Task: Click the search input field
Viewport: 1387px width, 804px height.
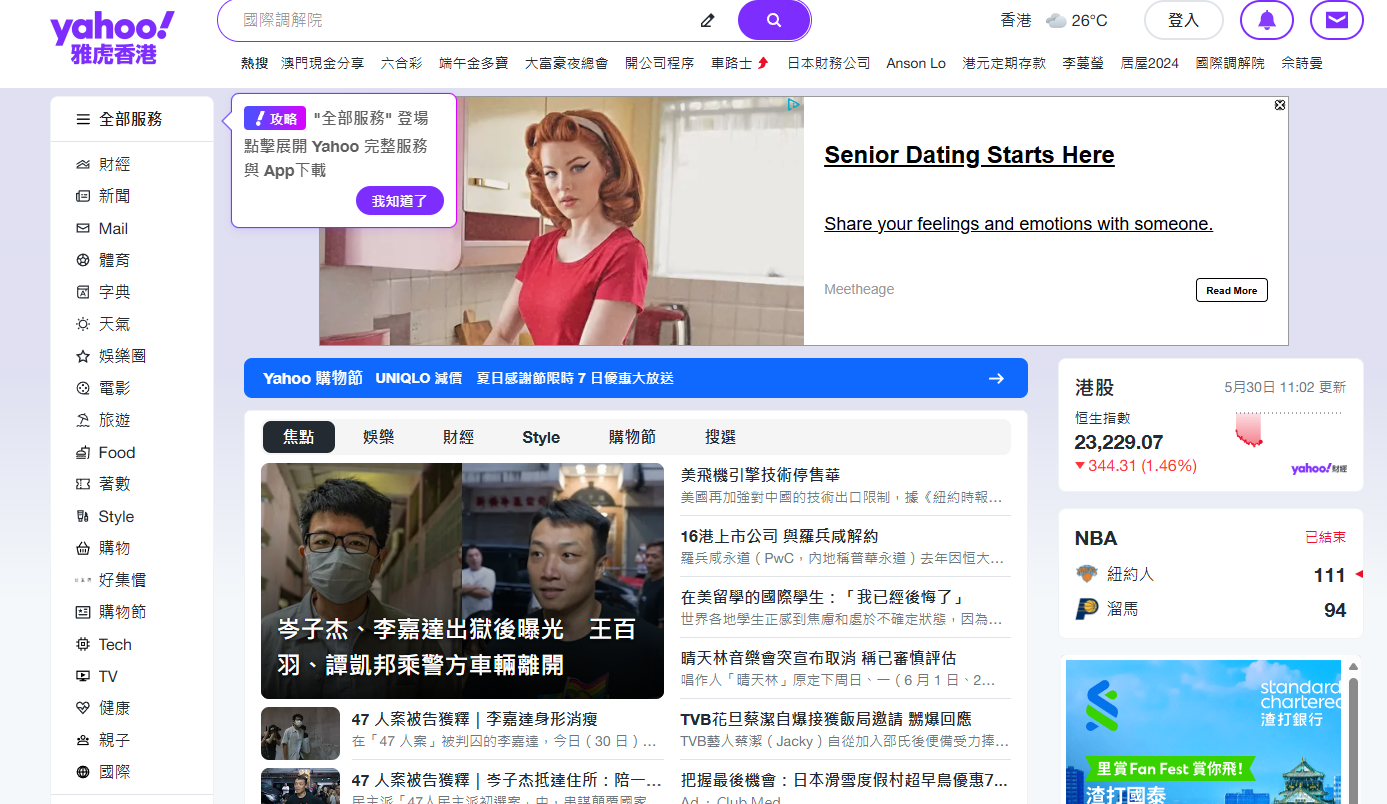Action: pos(465,20)
